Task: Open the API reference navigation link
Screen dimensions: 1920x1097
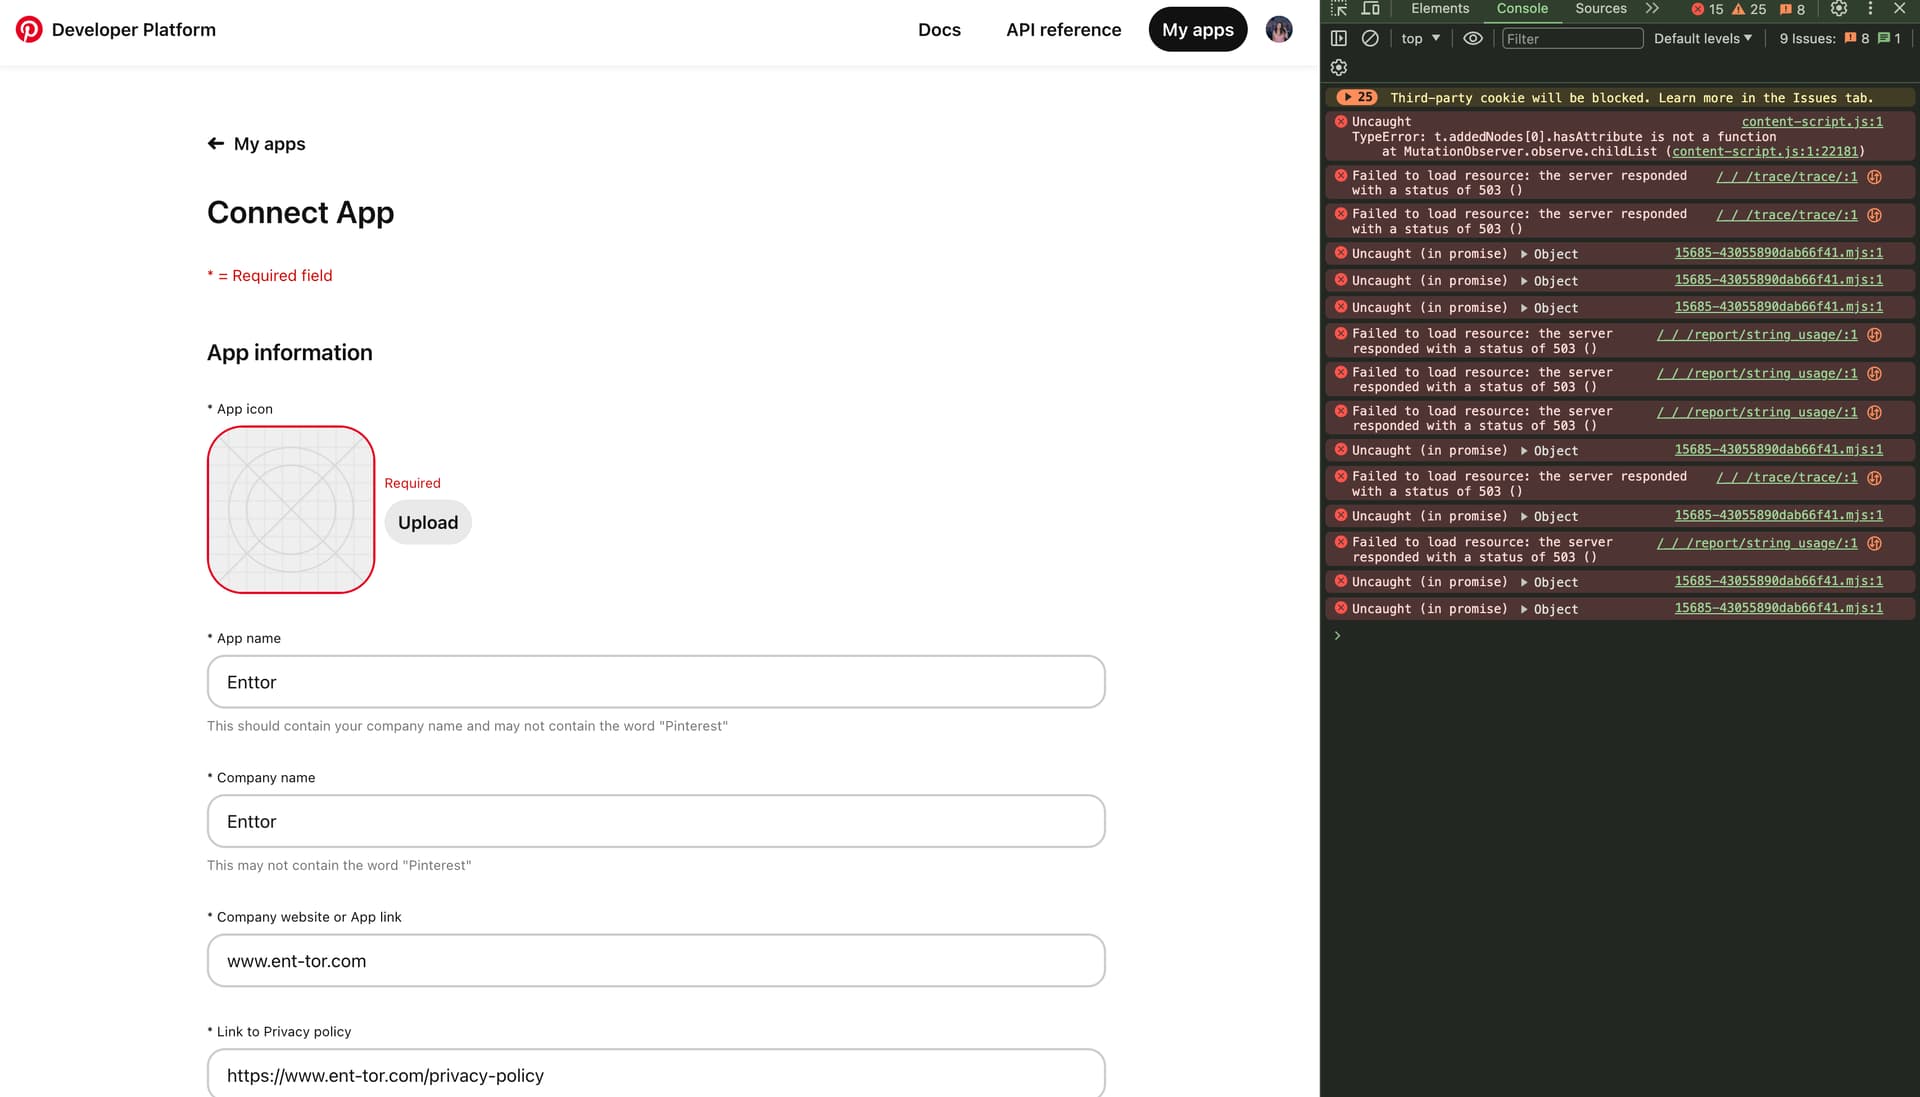Action: point(1063,30)
